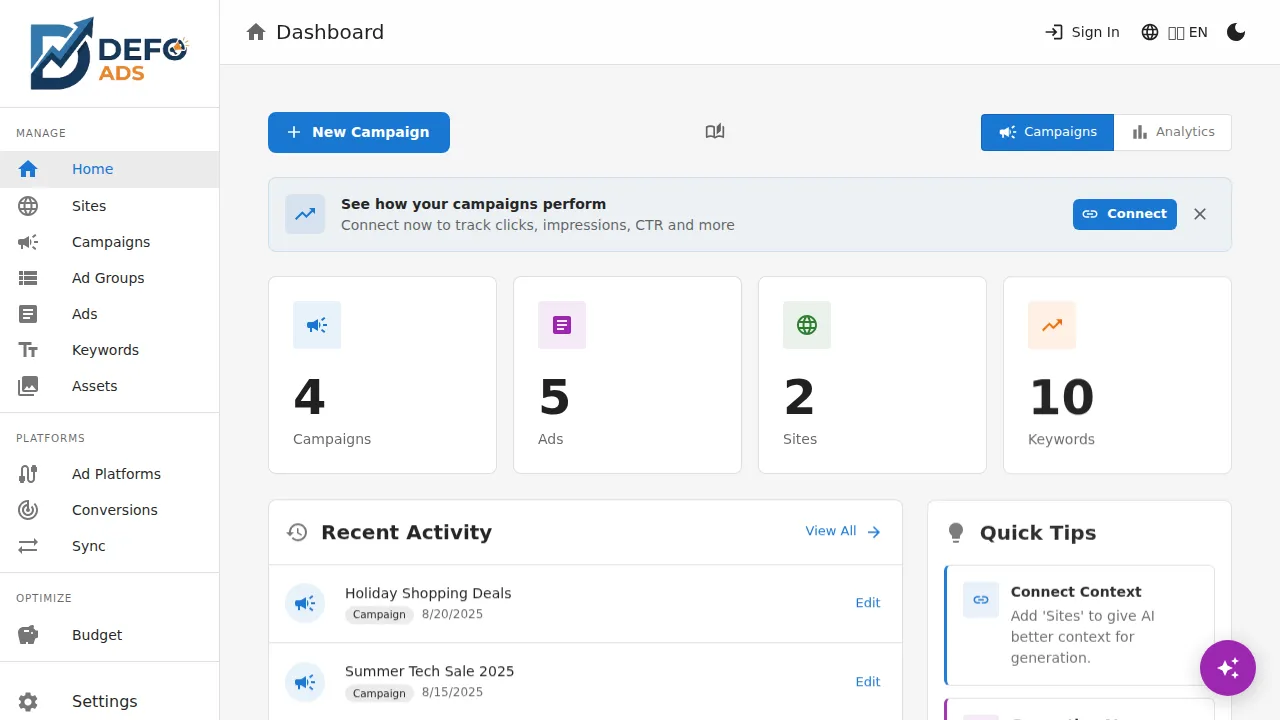The height and width of the screenshot is (720, 1280).
Task: Open the AI assistant sparkle button
Action: pyautogui.click(x=1228, y=668)
